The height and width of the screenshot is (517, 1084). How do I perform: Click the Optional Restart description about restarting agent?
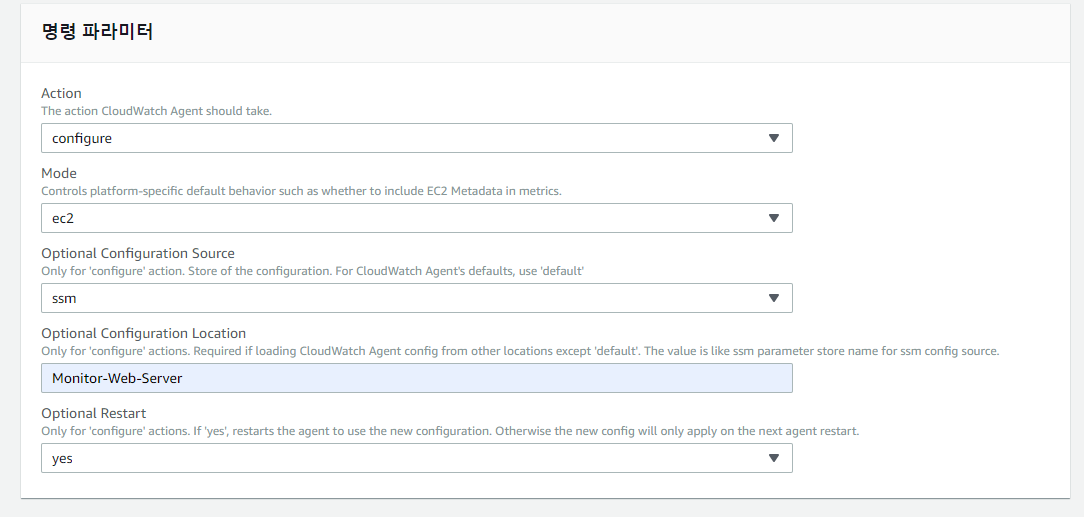450,431
